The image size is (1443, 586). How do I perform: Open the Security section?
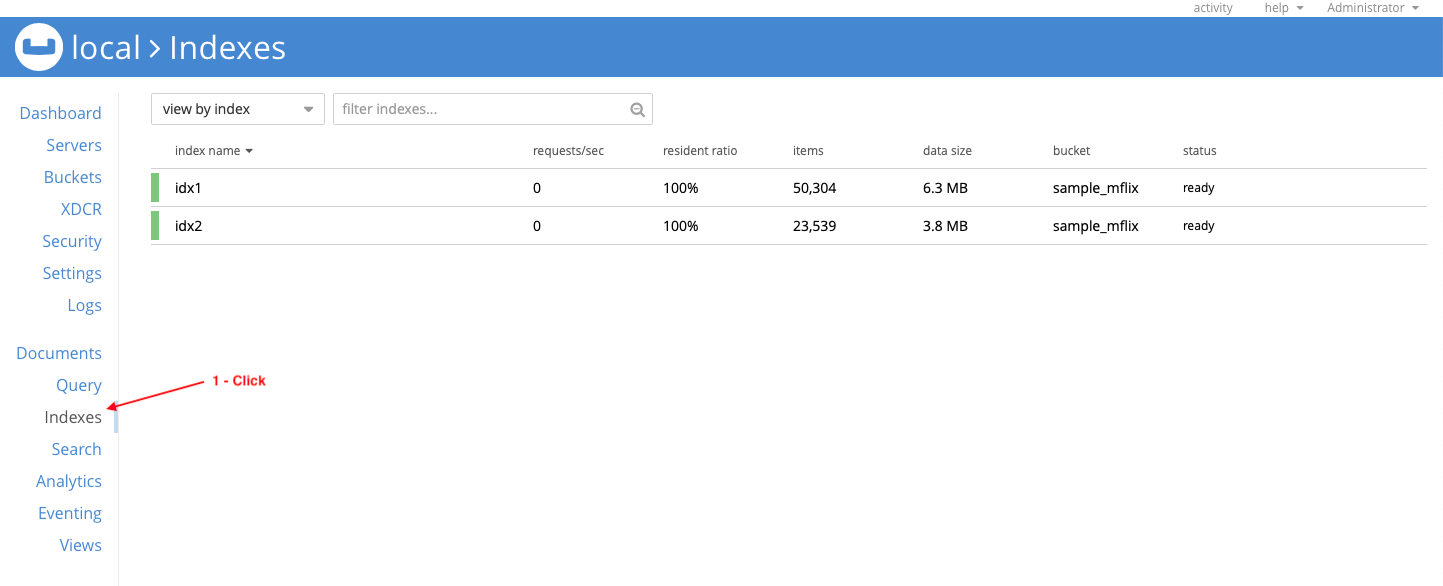(71, 241)
